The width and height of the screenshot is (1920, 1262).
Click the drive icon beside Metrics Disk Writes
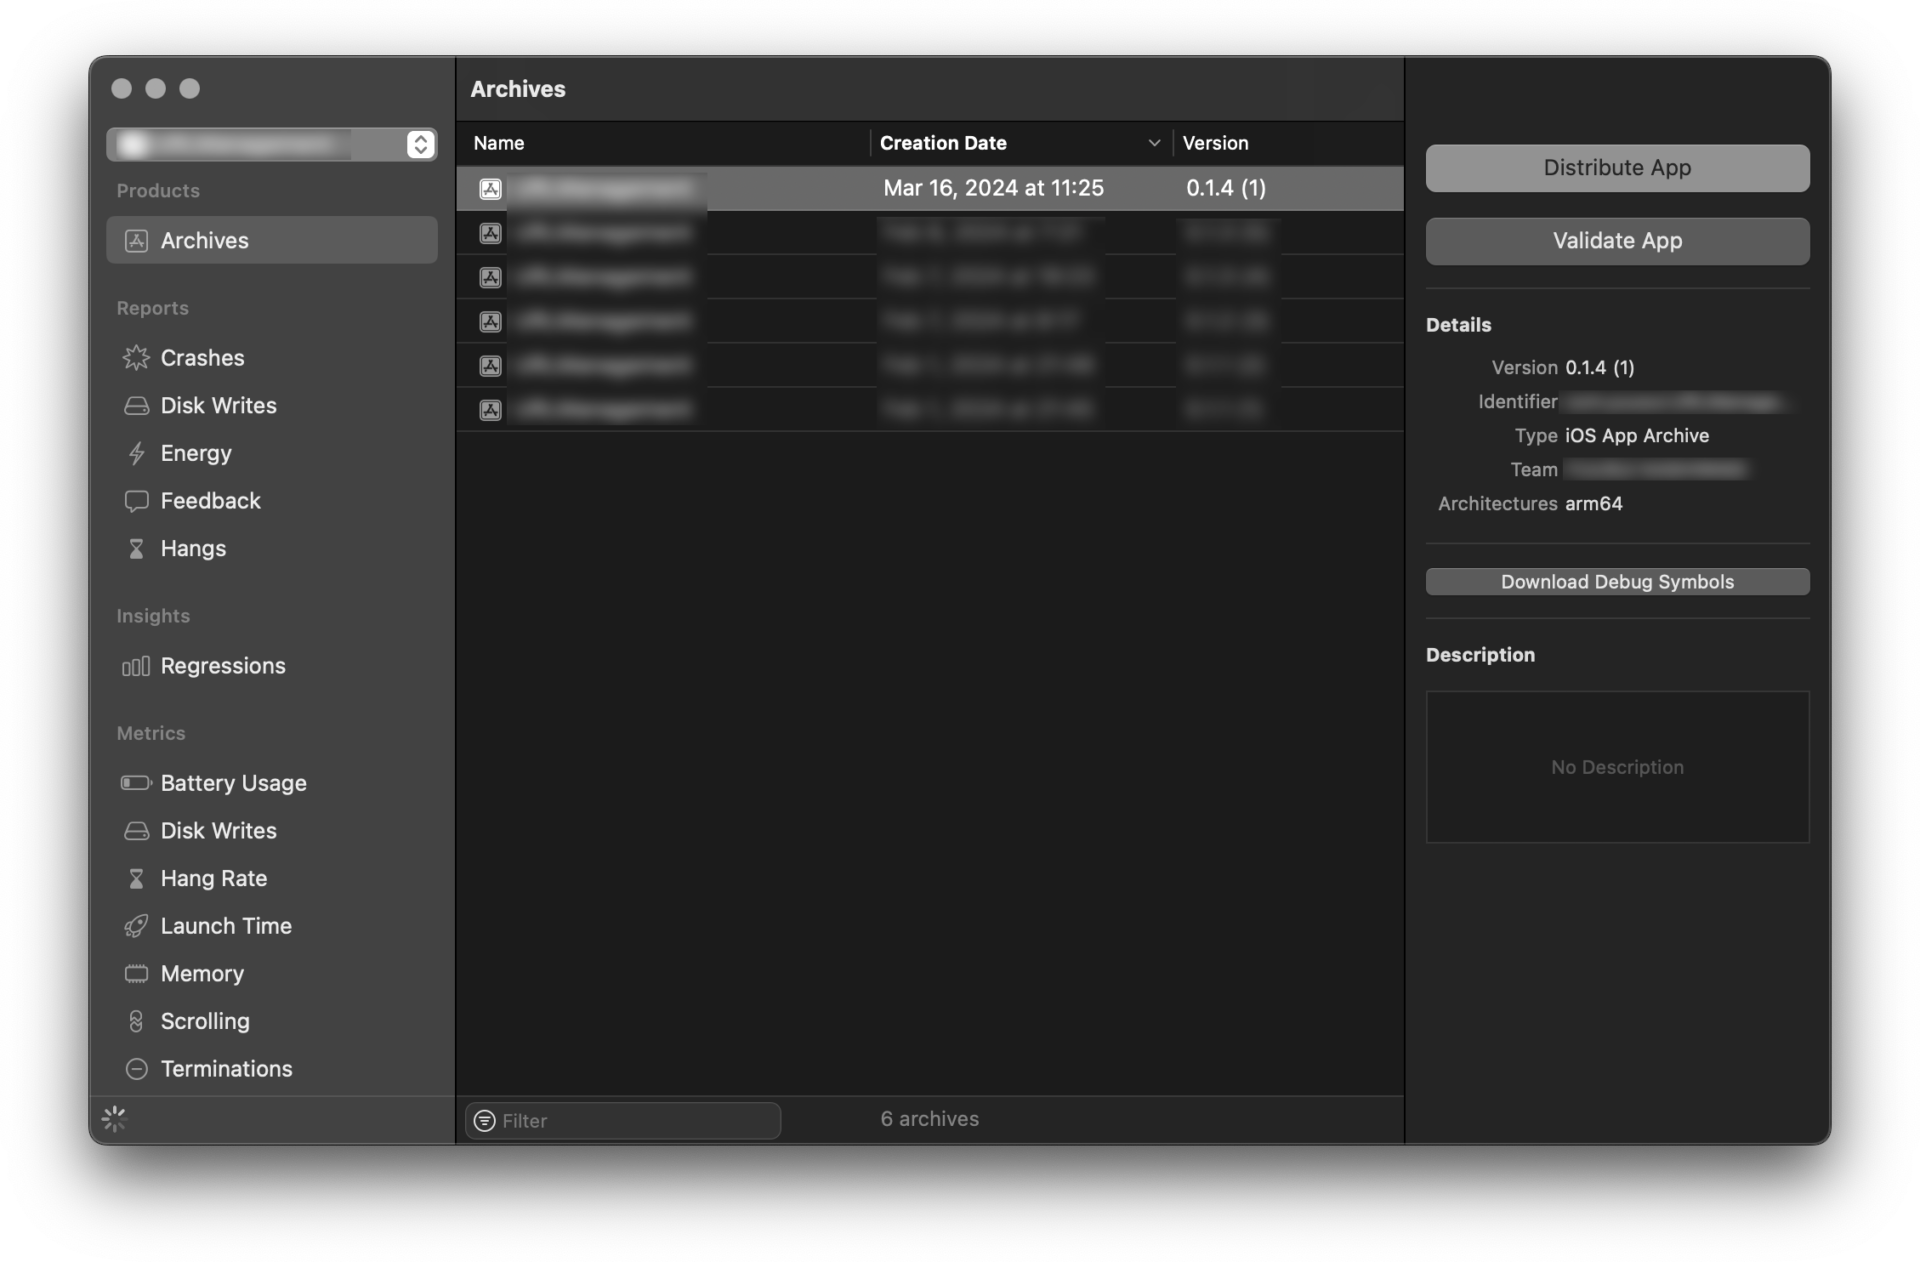pos(136,831)
